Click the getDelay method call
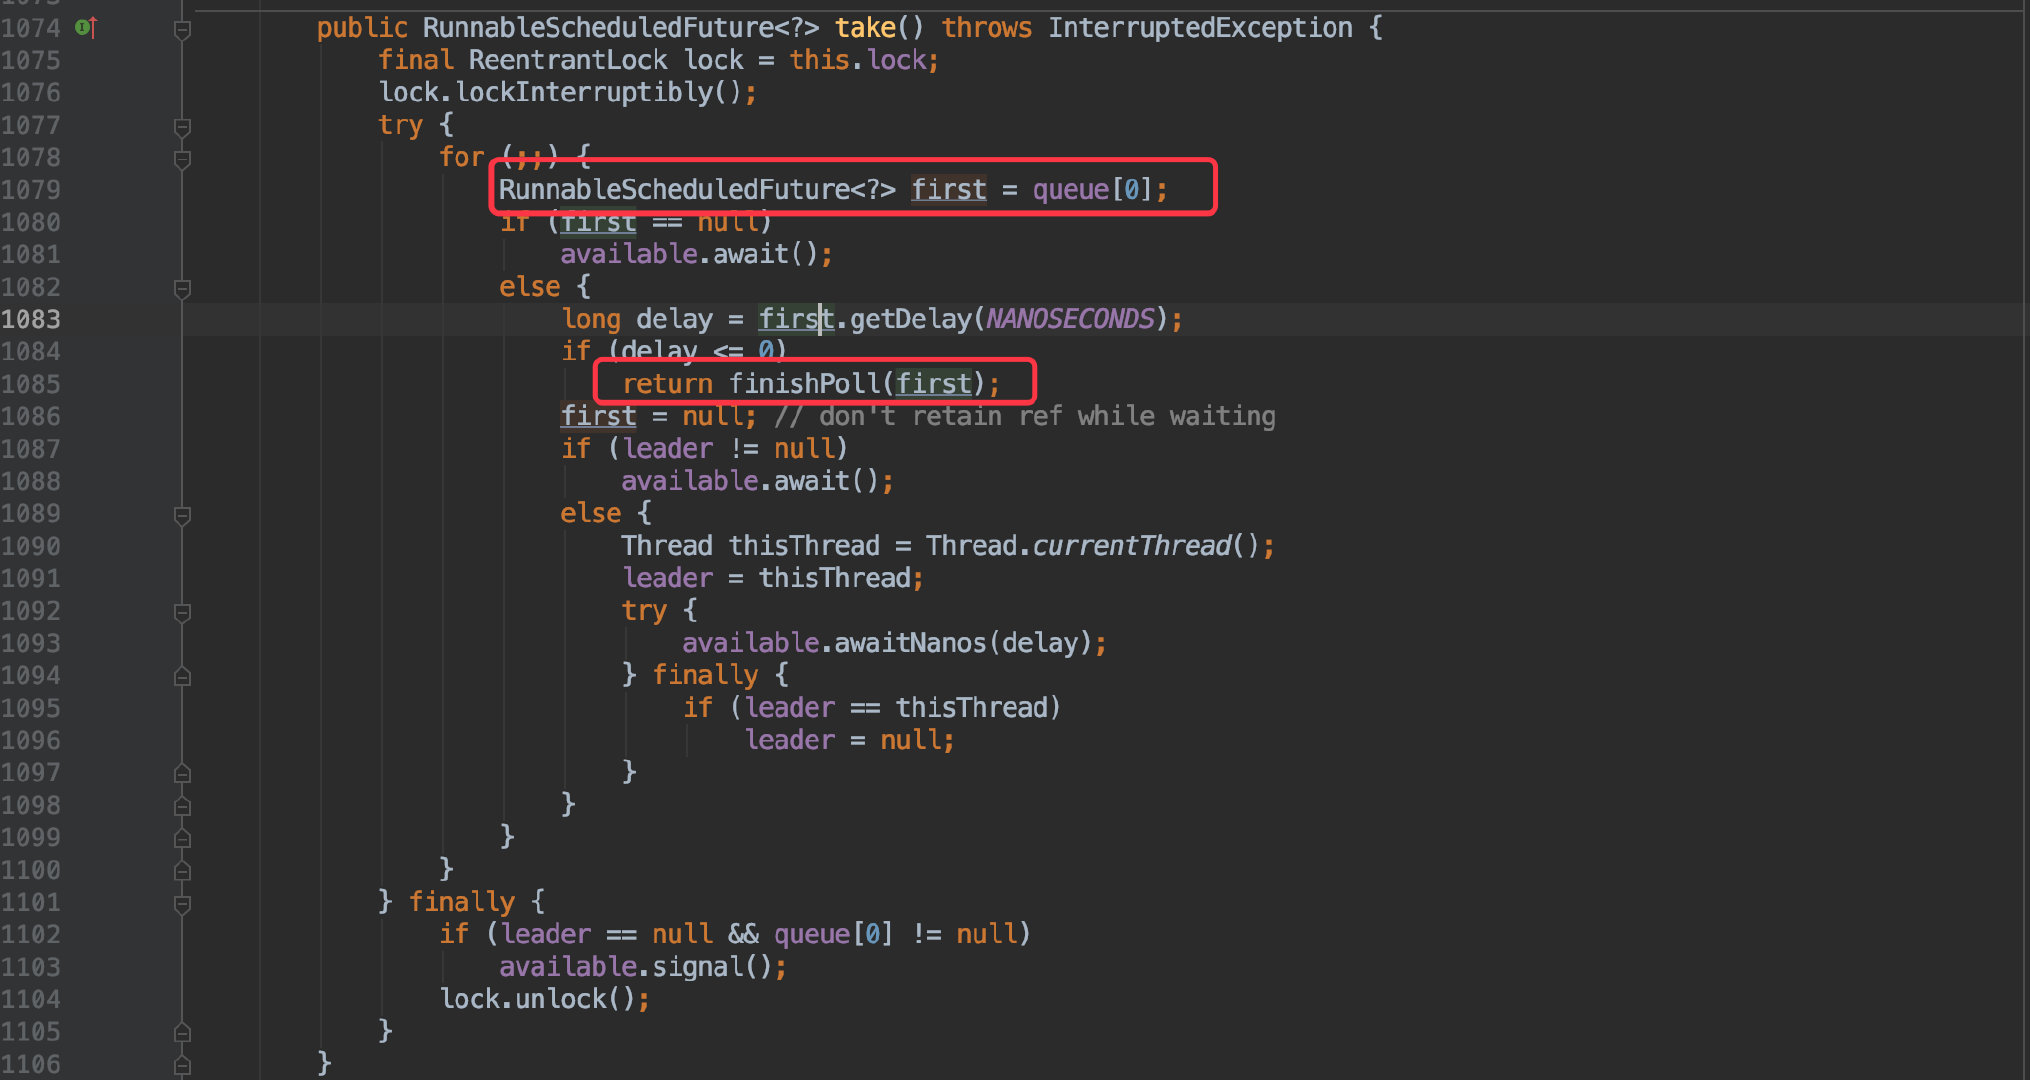This screenshot has width=2030, height=1080. click(x=910, y=319)
